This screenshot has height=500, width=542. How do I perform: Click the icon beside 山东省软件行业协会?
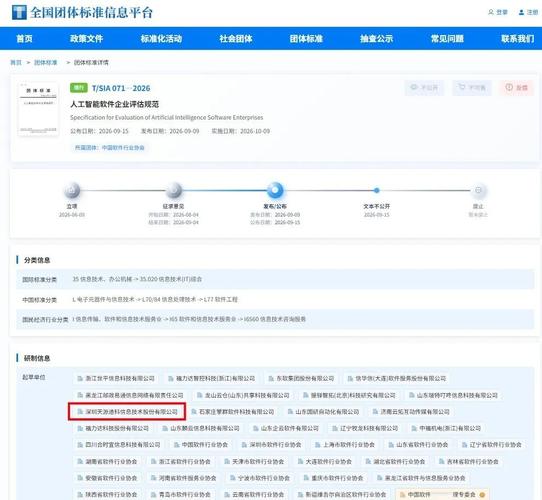tap(391, 445)
